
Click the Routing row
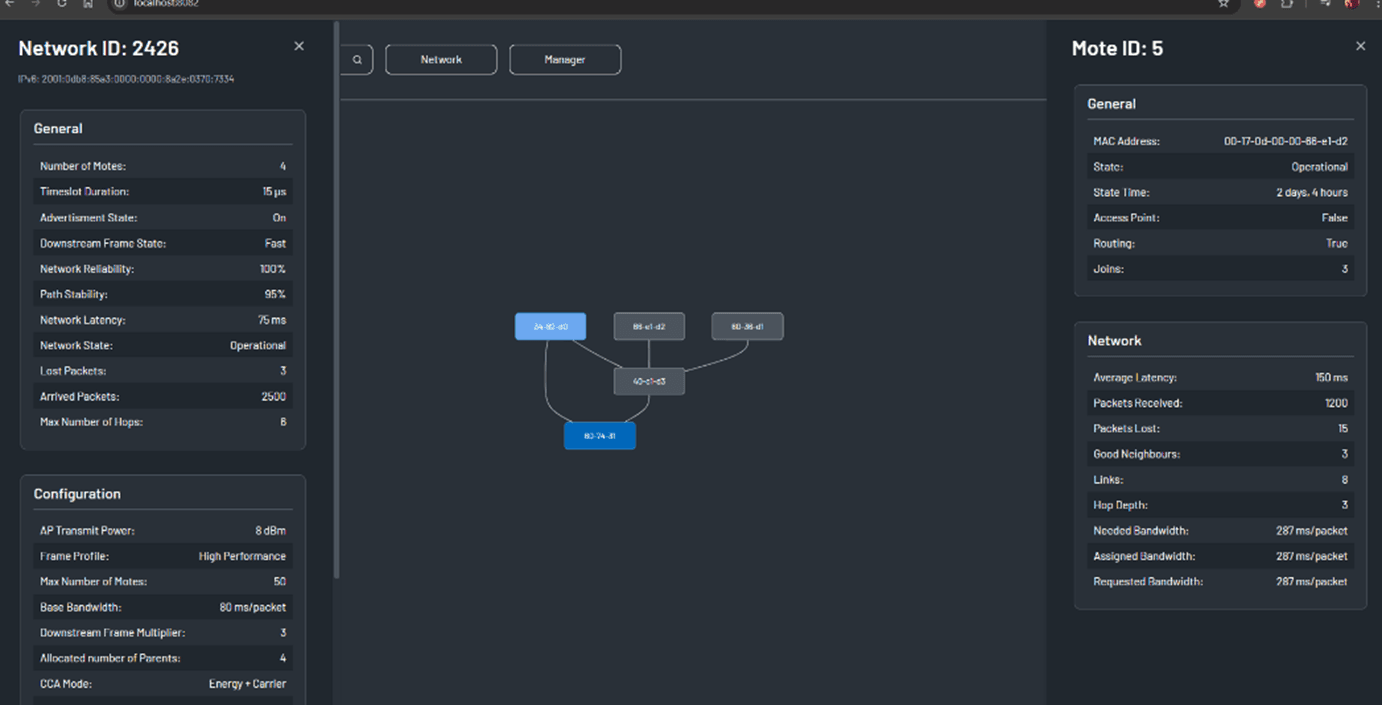click(1220, 244)
